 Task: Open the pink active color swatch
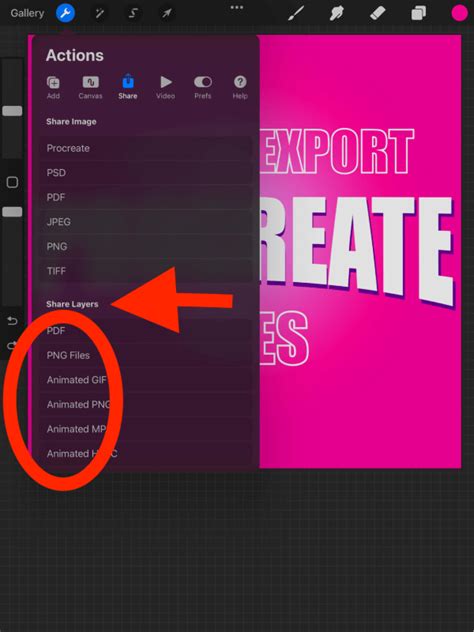pyautogui.click(x=459, y=13)
